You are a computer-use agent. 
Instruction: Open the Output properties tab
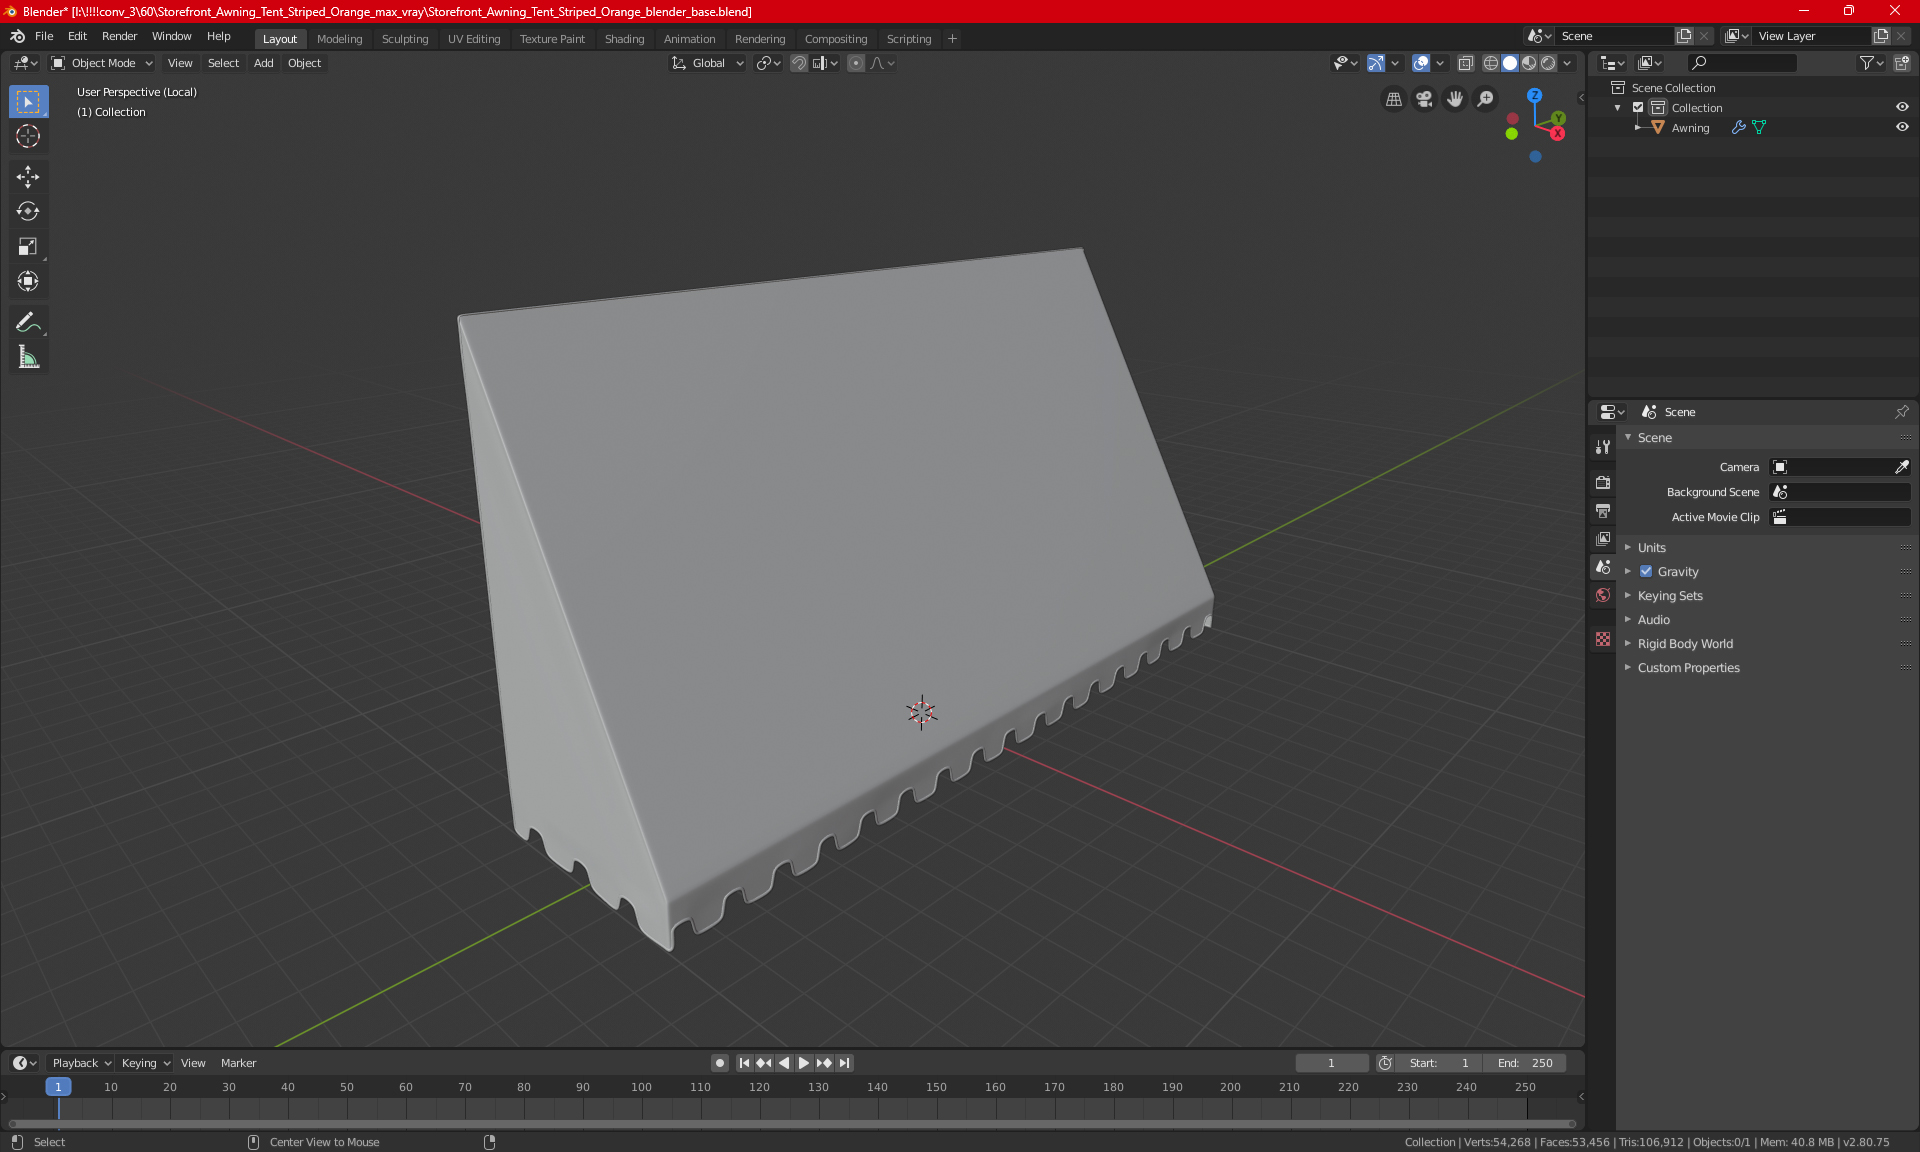pyautogui.click(x=1603, y=511)
